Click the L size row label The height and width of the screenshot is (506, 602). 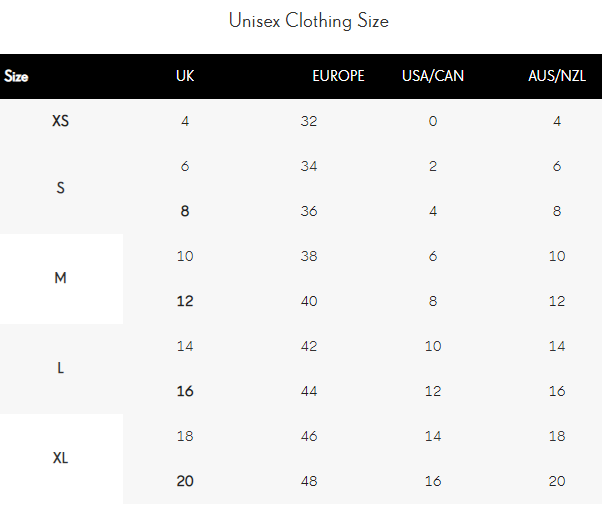(61, 368)
